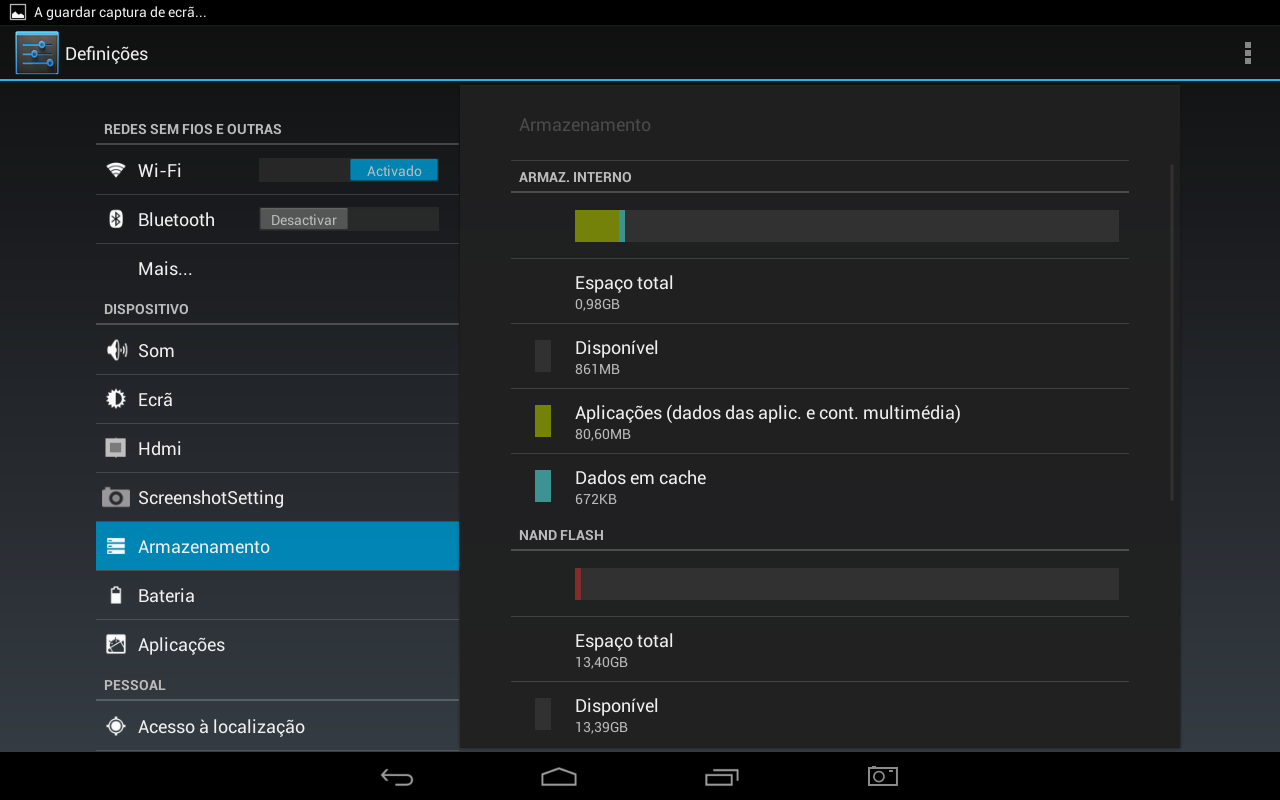The height and width of the screenshot is (800, 1280).
Task: Open the Bateria settings entry
Action: (277, 595)
